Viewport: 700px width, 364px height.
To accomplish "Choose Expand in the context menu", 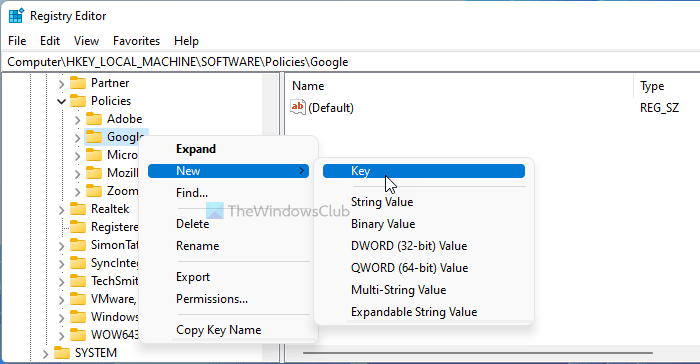I will [x=229, y=149].
